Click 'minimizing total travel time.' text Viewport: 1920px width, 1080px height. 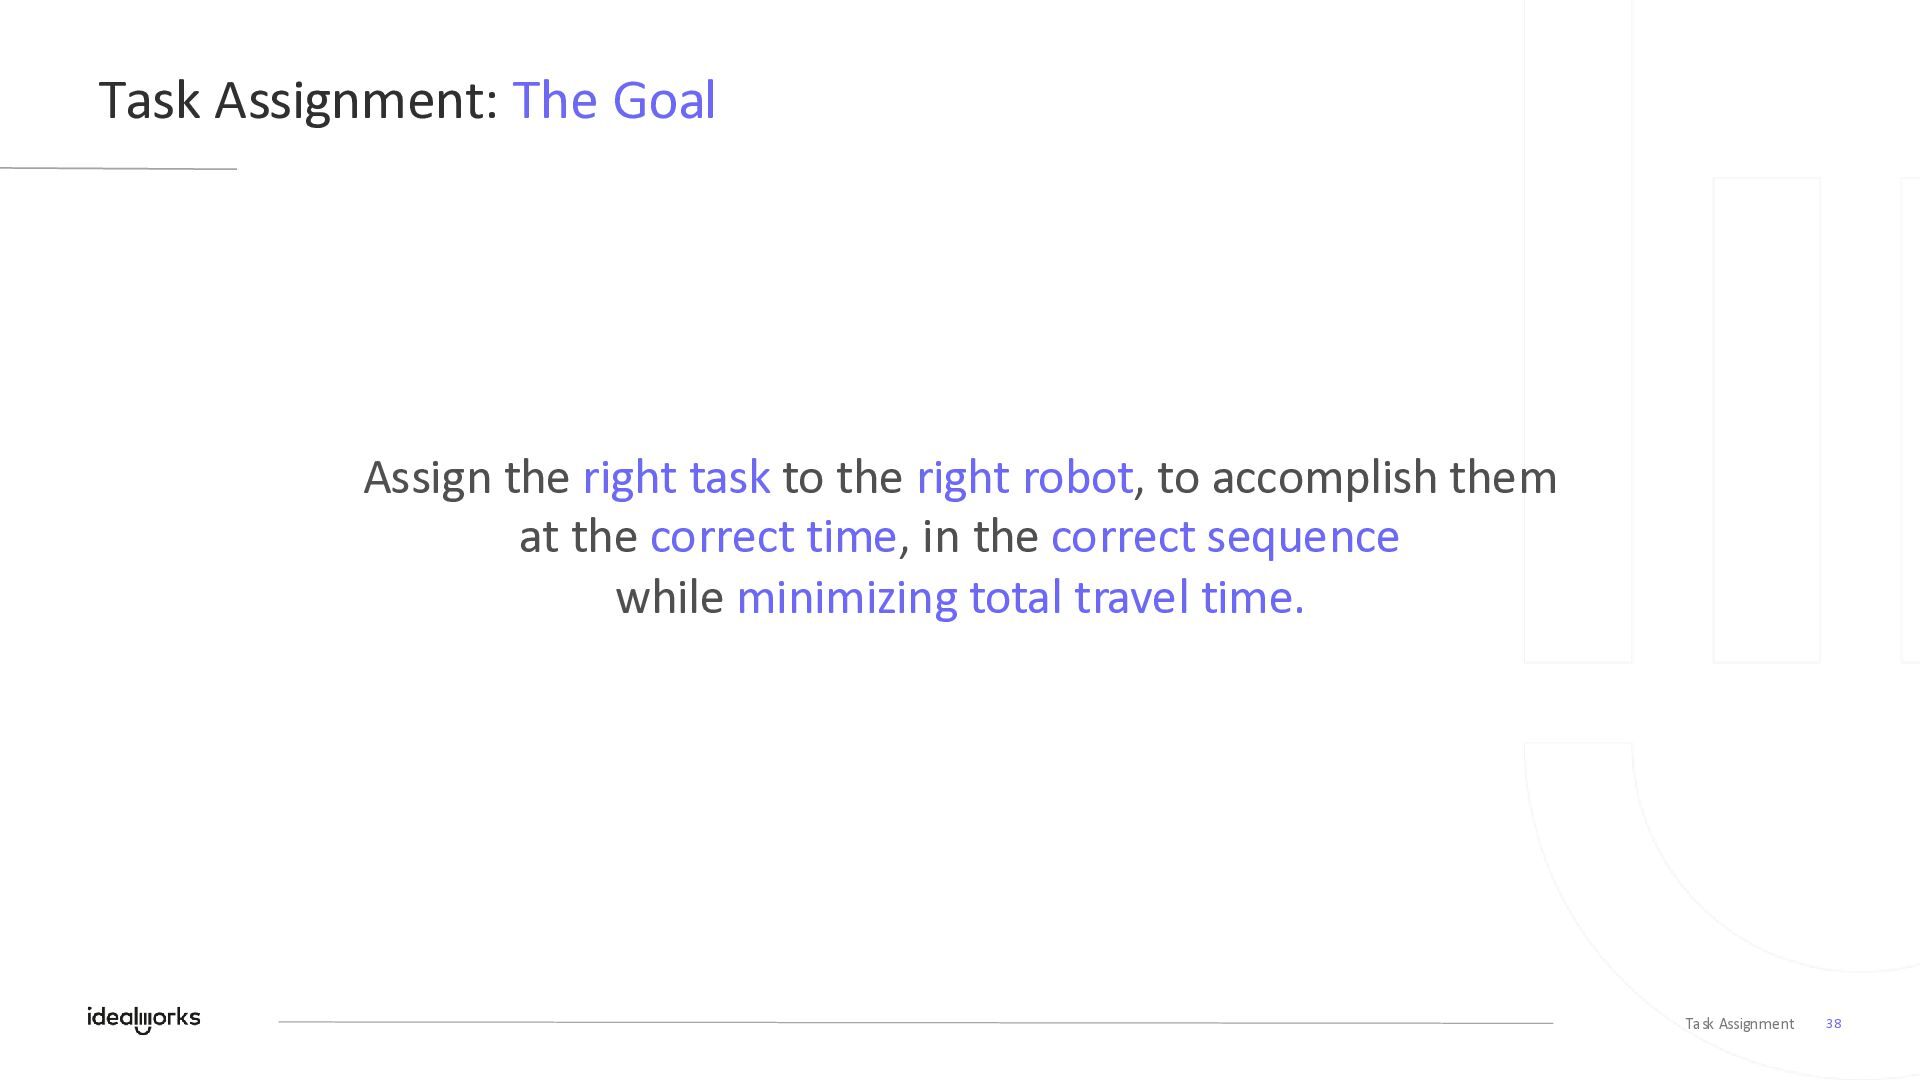pos(1020,598)
